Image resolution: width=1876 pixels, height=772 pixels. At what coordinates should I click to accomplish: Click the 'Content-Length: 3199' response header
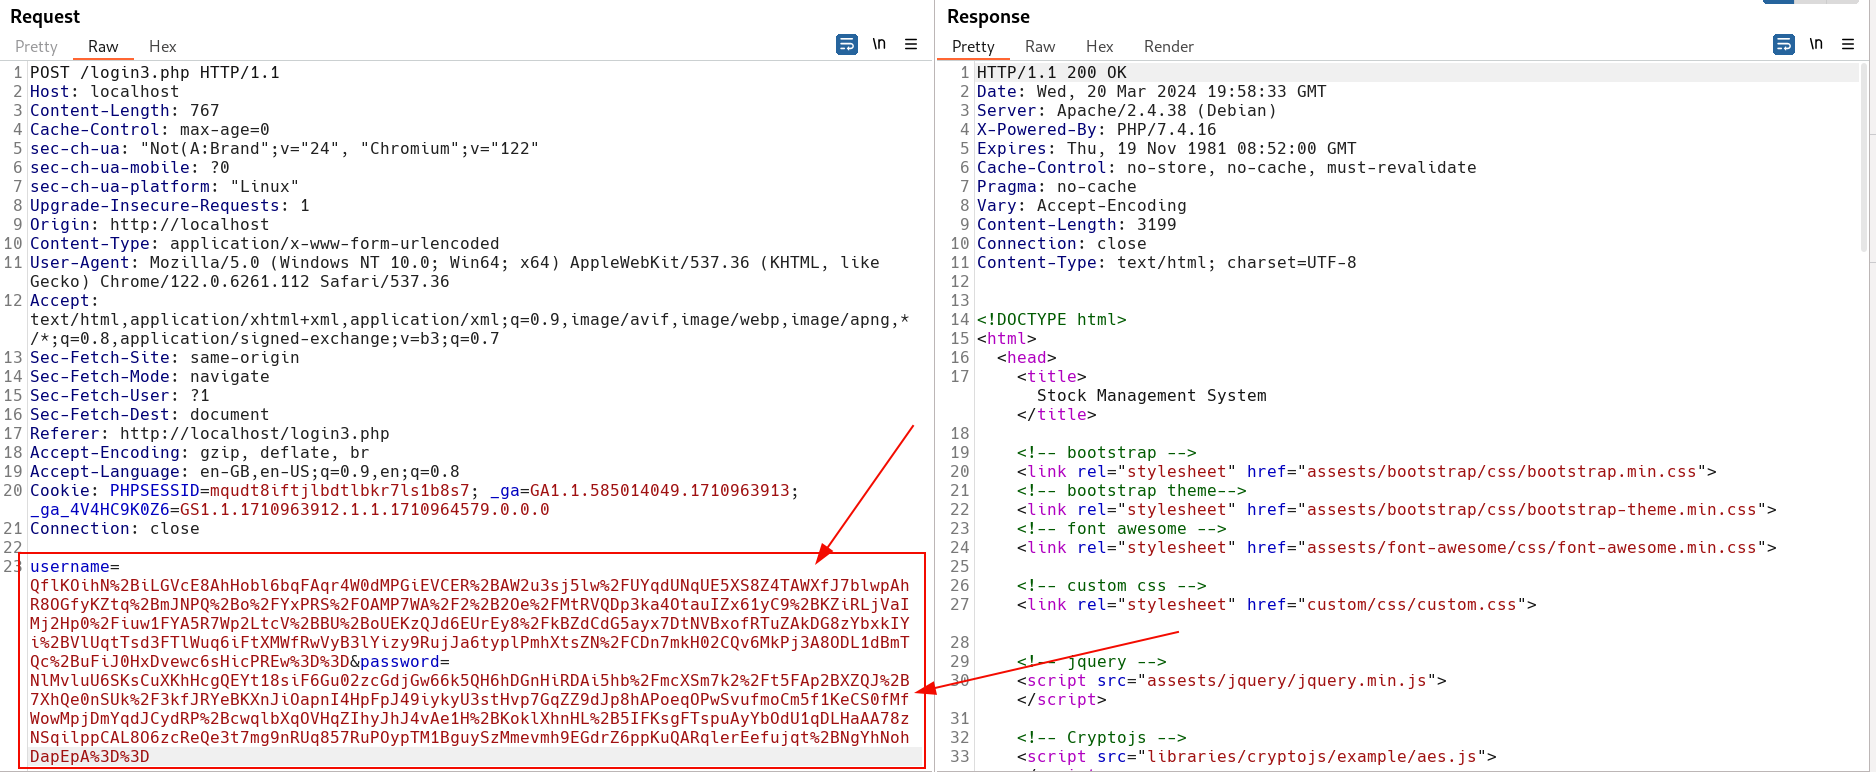1077,225
